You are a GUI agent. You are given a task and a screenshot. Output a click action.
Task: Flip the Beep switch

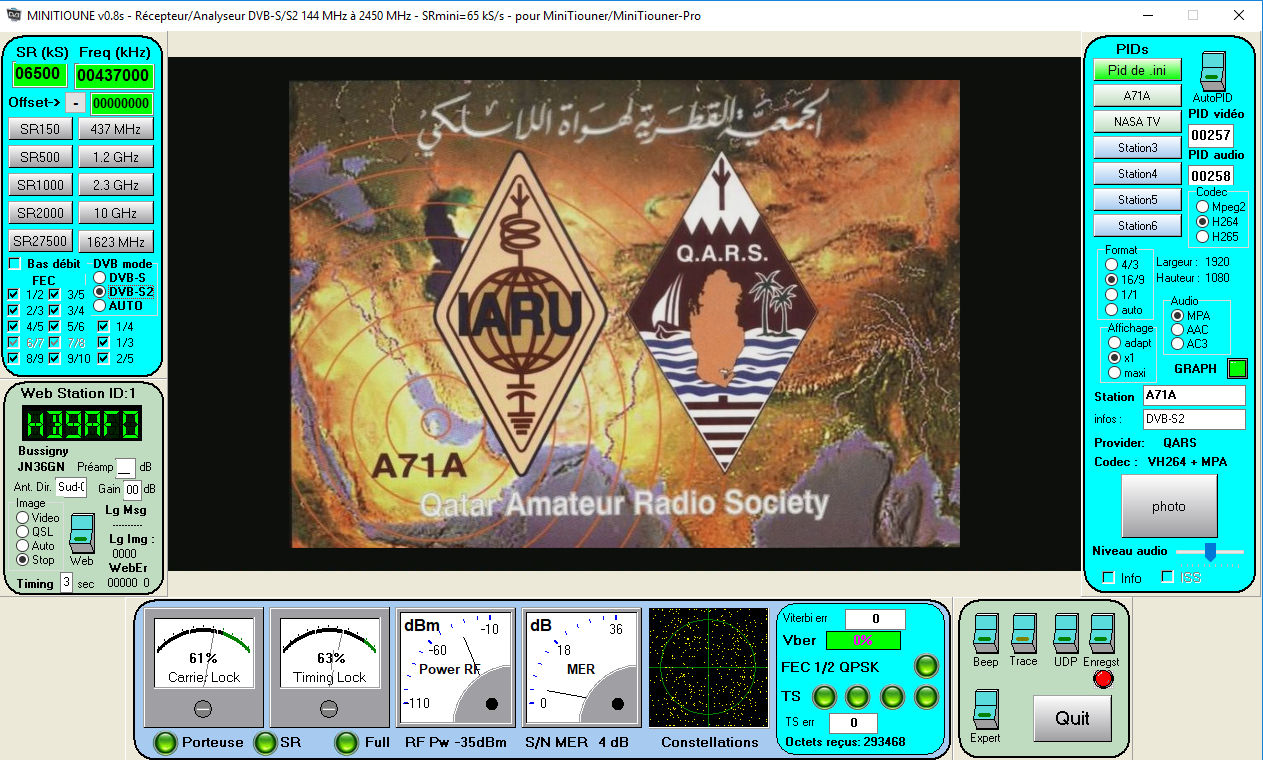(x=985, y=634)
